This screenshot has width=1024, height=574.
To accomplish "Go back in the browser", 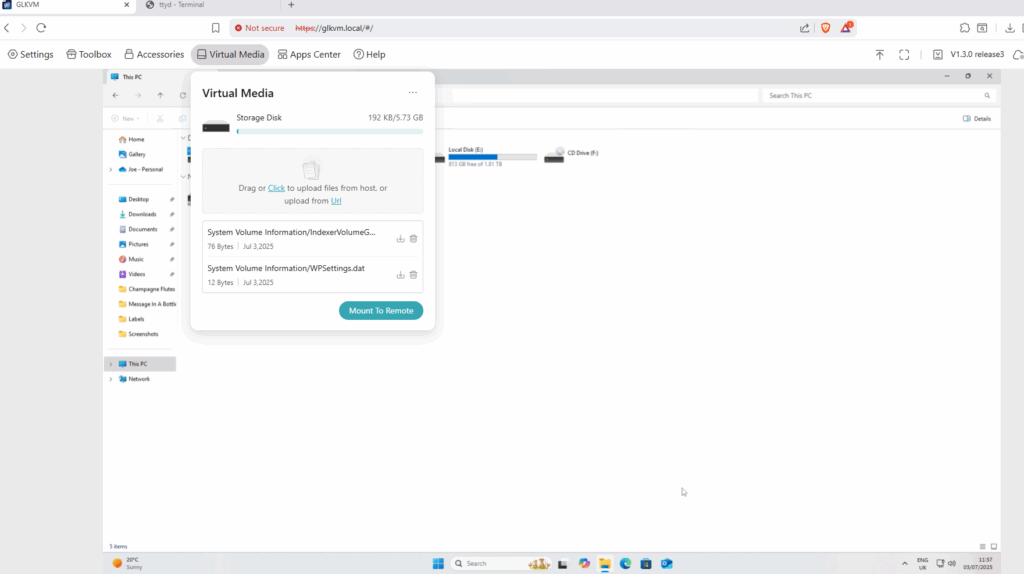I will coord(7,27).
